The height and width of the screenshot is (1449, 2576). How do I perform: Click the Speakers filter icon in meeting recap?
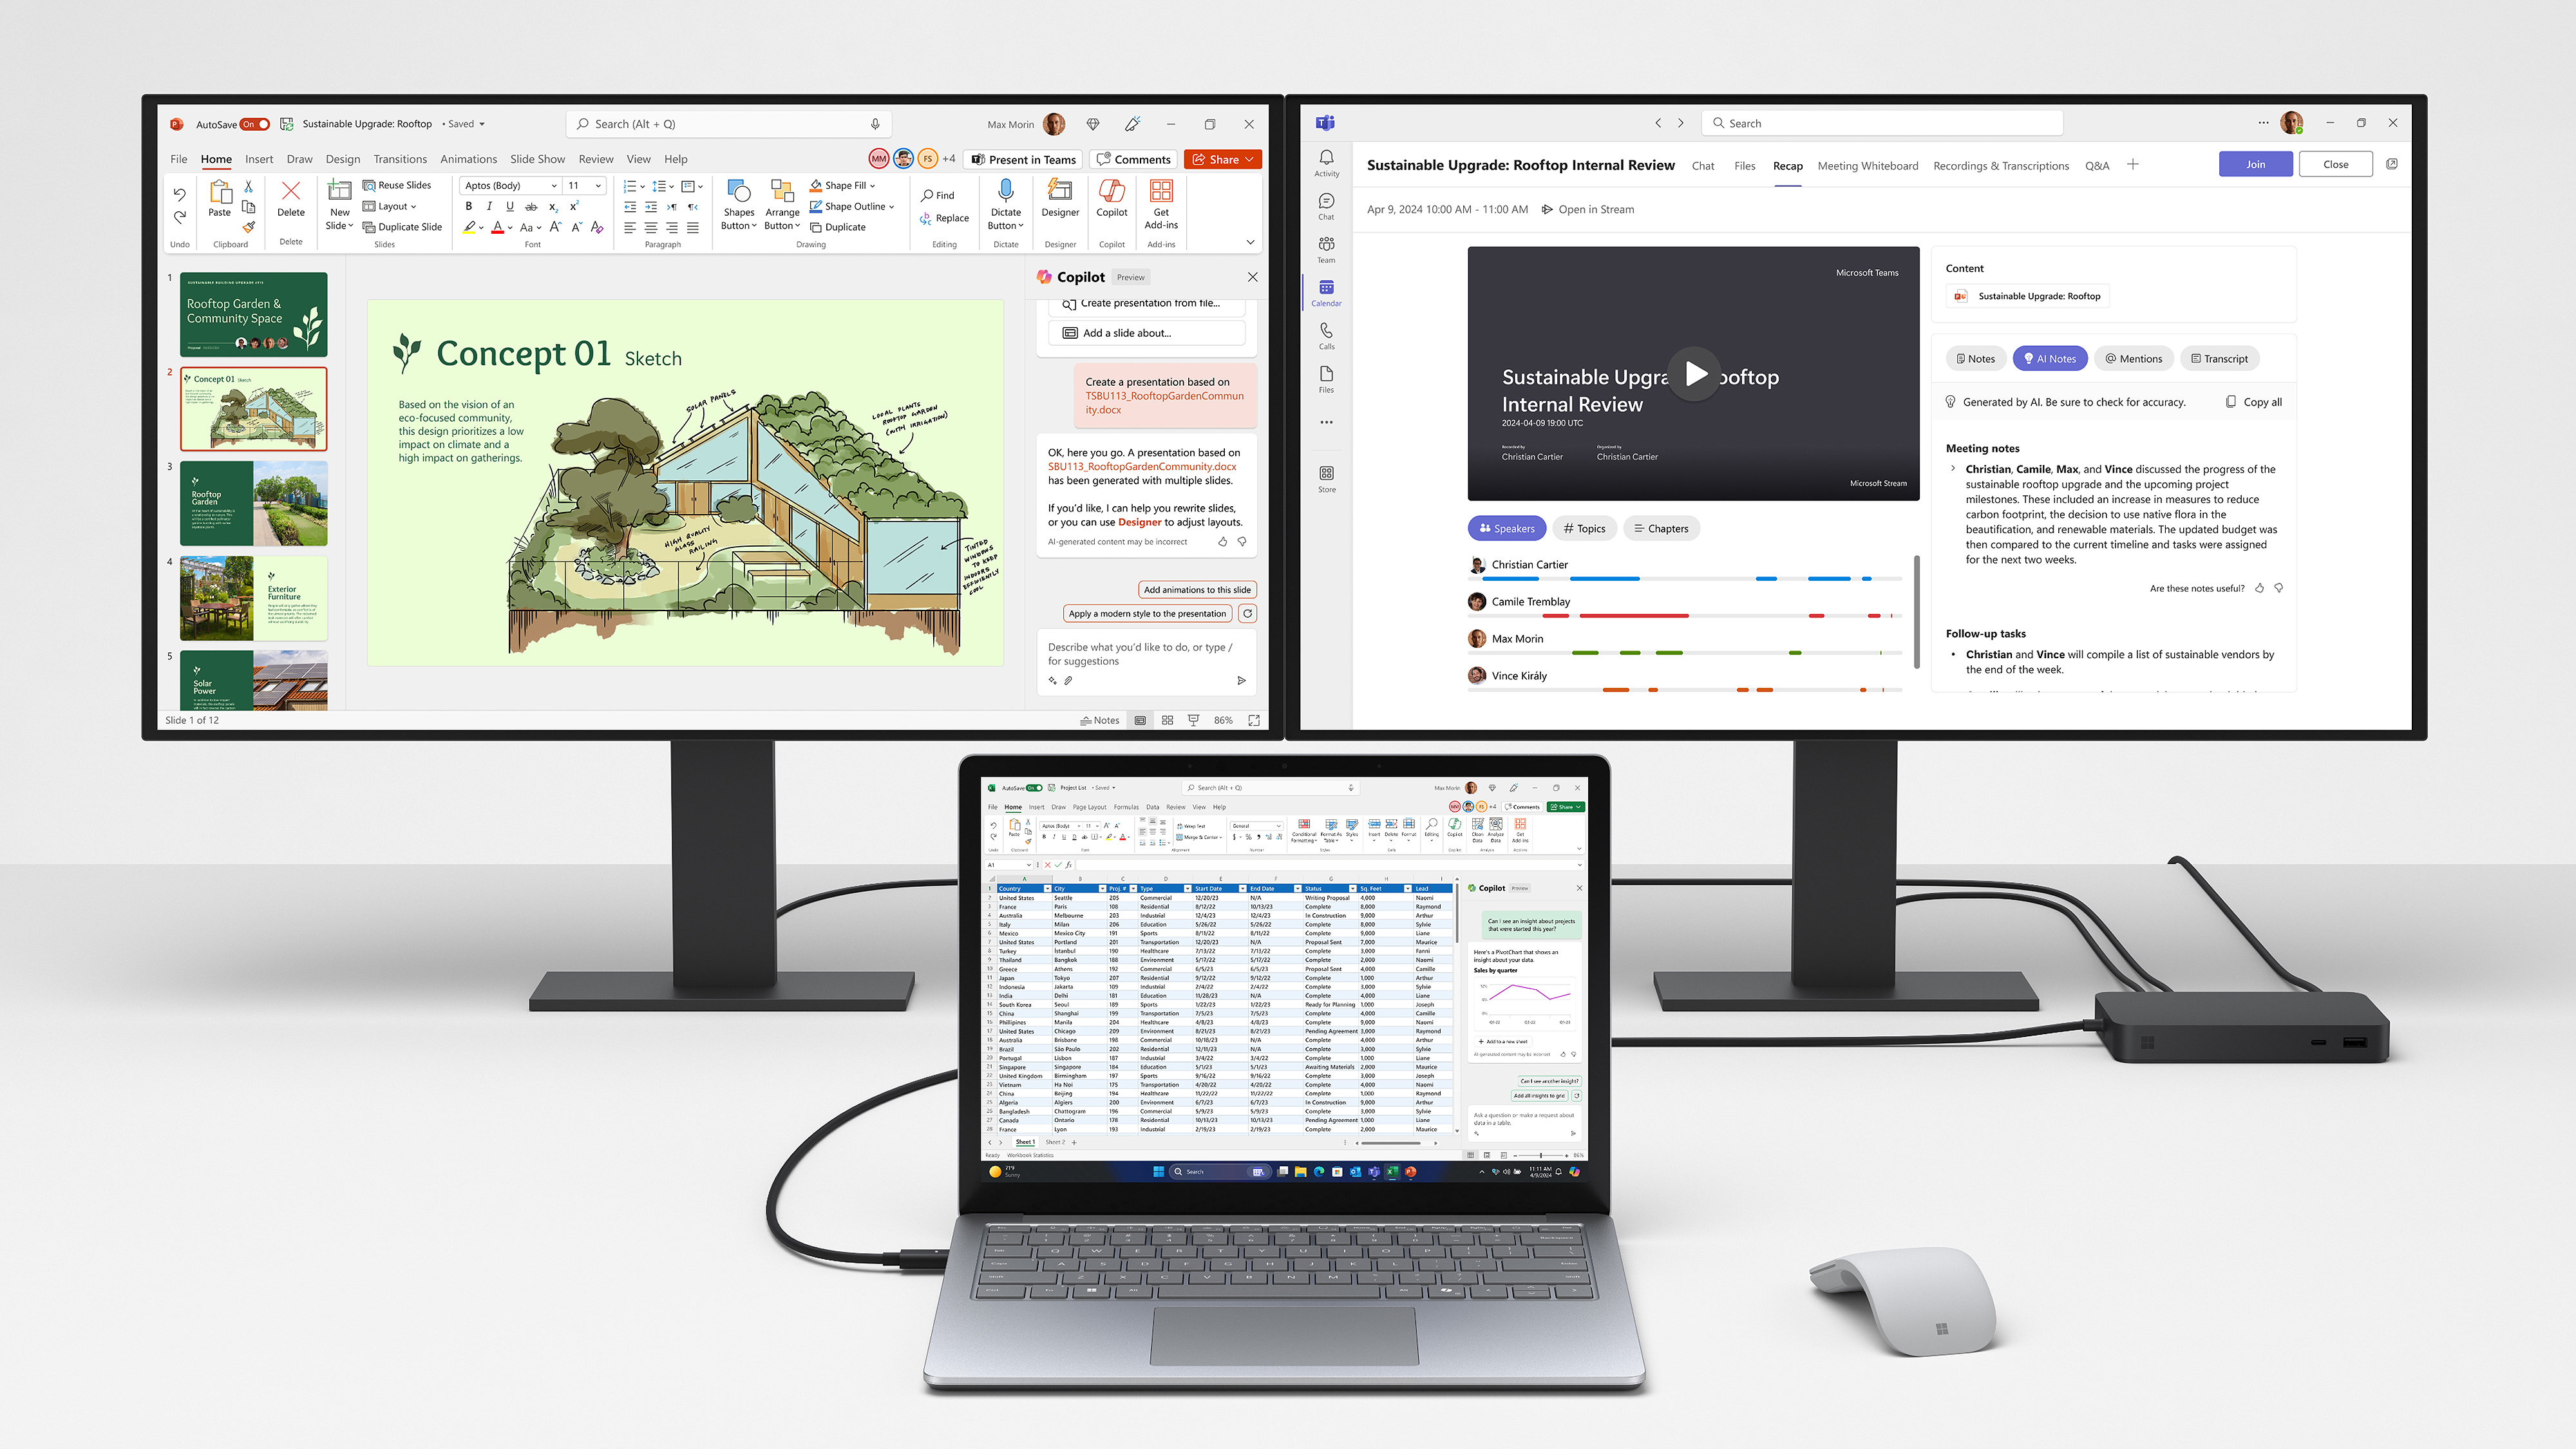[x=1508, y=527]
